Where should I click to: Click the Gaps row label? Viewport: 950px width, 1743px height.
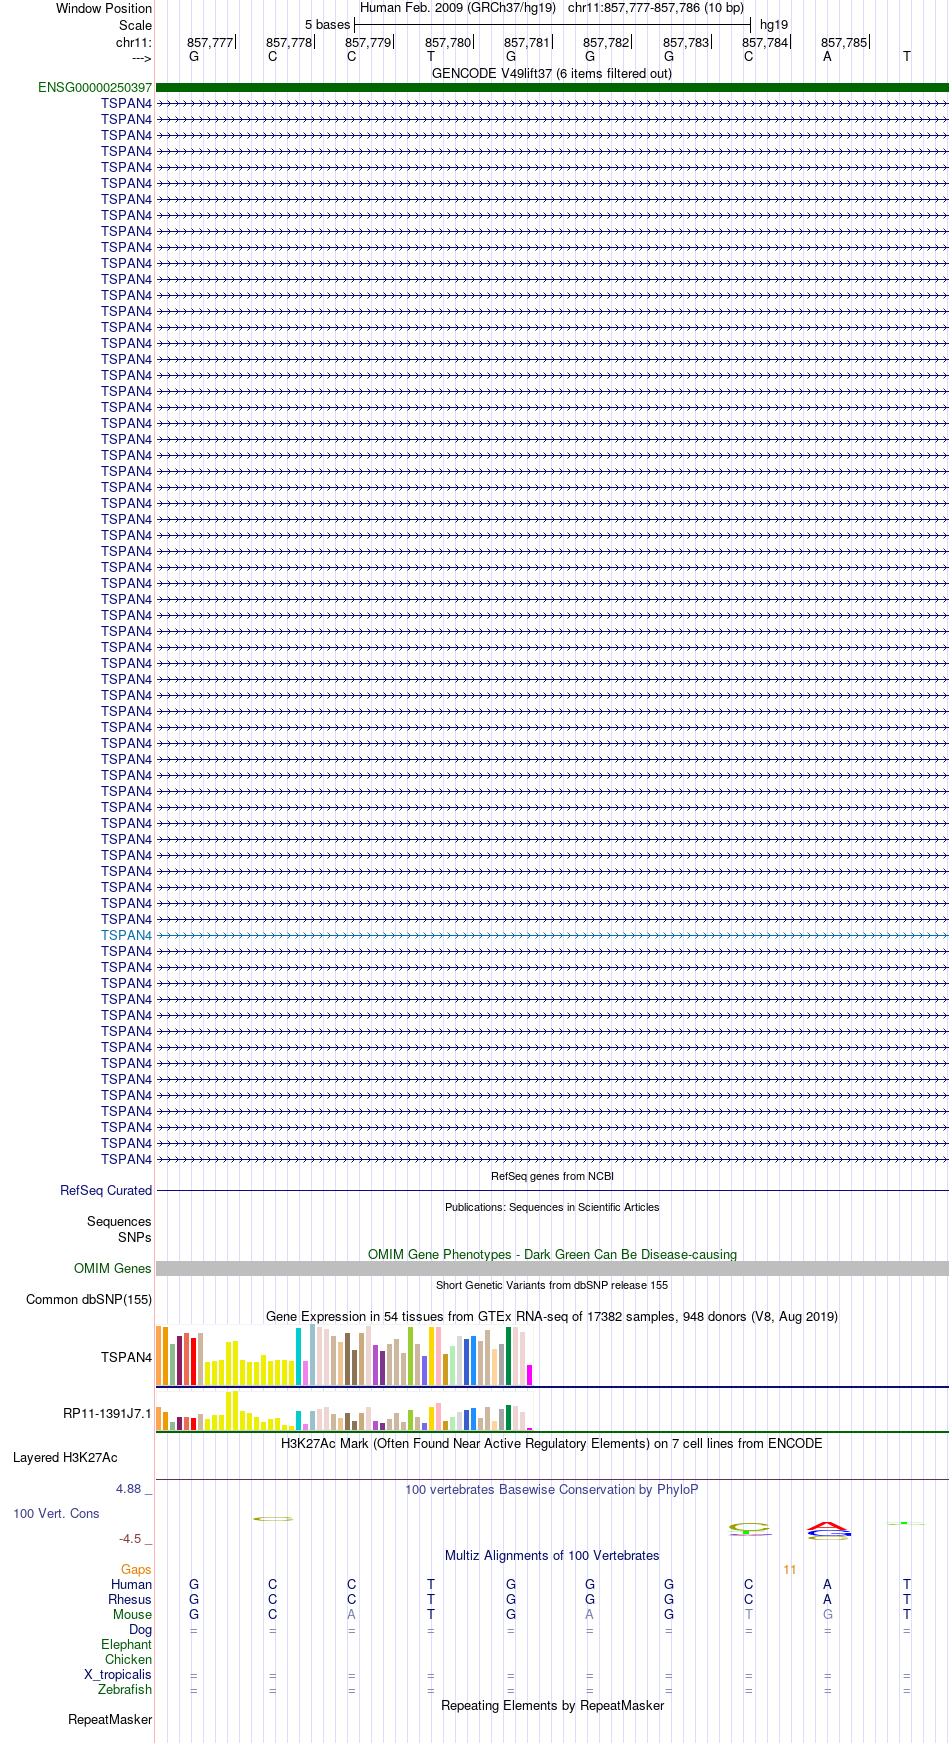(136, 1570)
